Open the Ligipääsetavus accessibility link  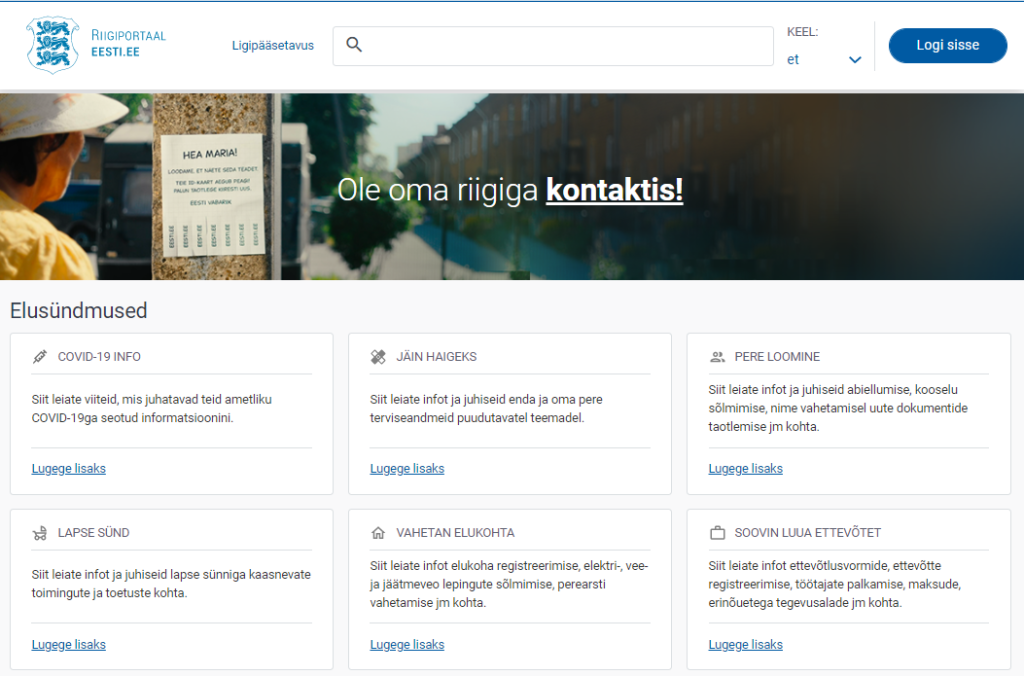click(273, 46)
